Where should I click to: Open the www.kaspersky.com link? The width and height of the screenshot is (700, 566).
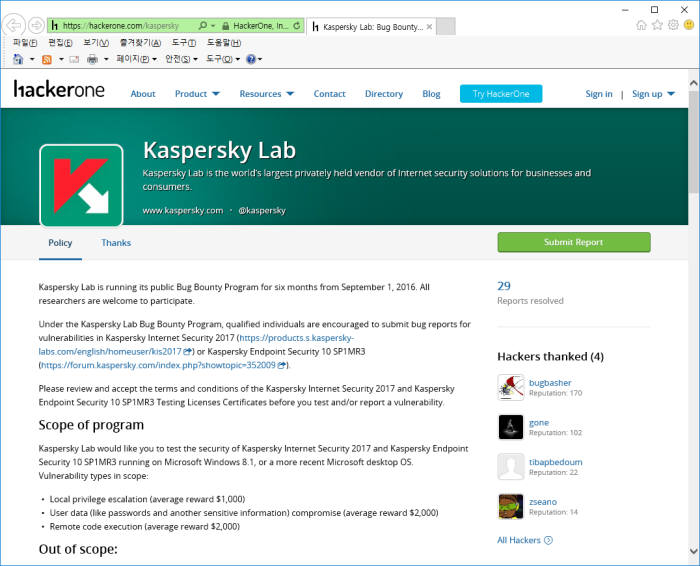183,210
